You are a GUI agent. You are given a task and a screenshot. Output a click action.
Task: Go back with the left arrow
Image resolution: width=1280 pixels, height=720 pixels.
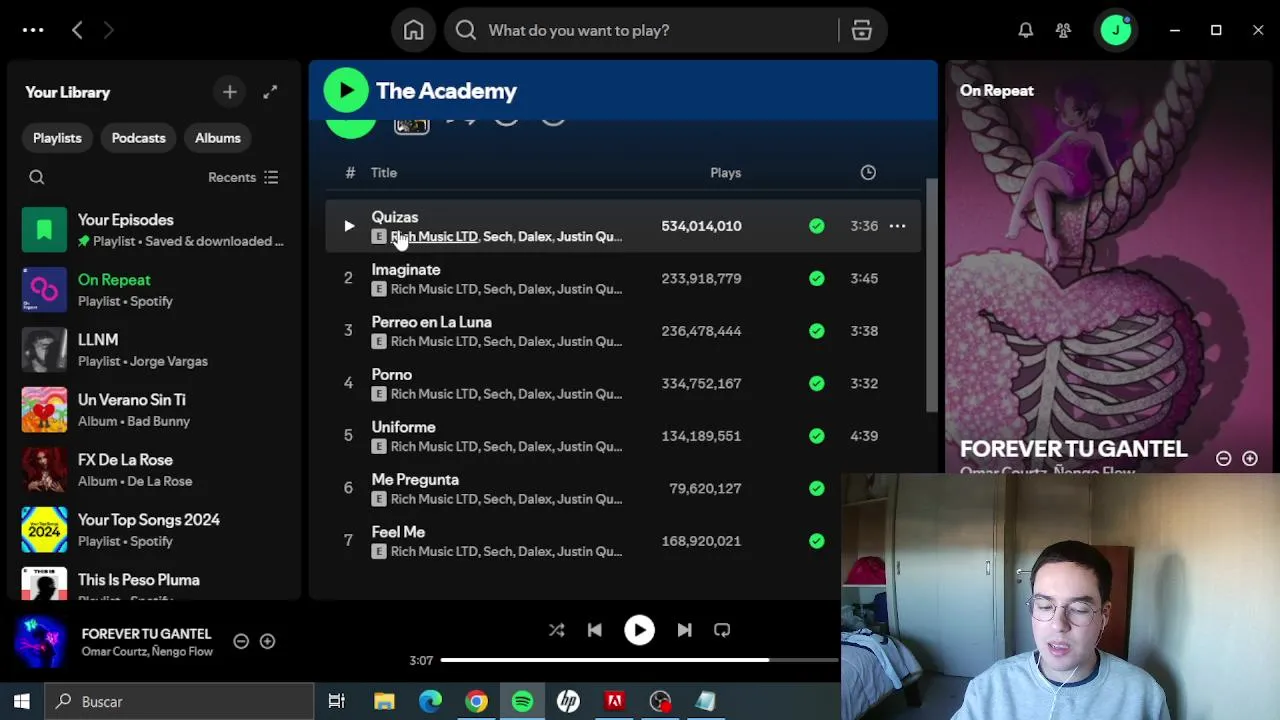coord(77,30)
